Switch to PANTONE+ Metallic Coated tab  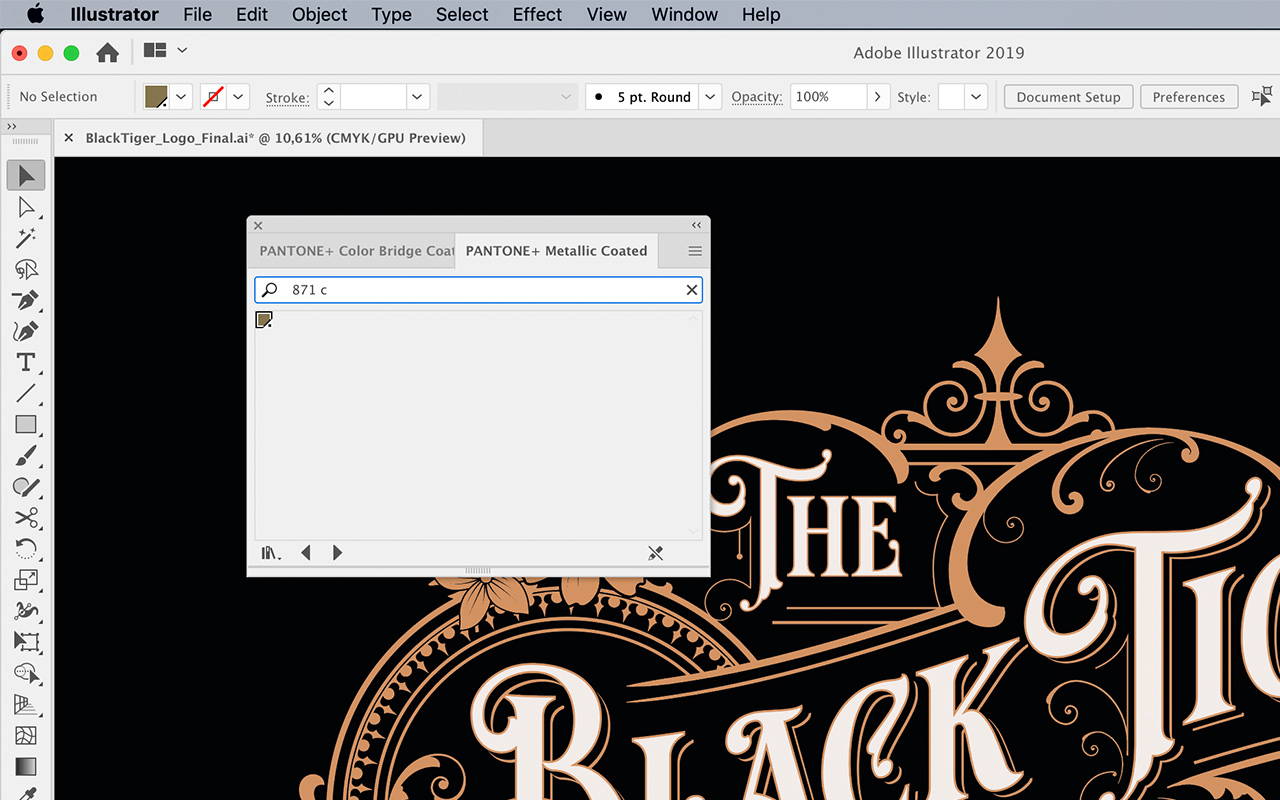pyautogui.click(x=556, y=251)
